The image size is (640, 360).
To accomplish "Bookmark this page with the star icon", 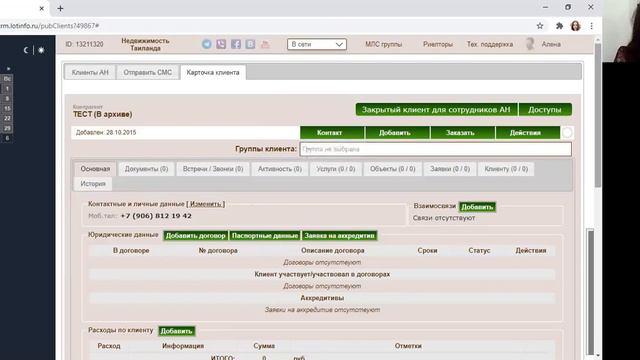I will (540, 26).
